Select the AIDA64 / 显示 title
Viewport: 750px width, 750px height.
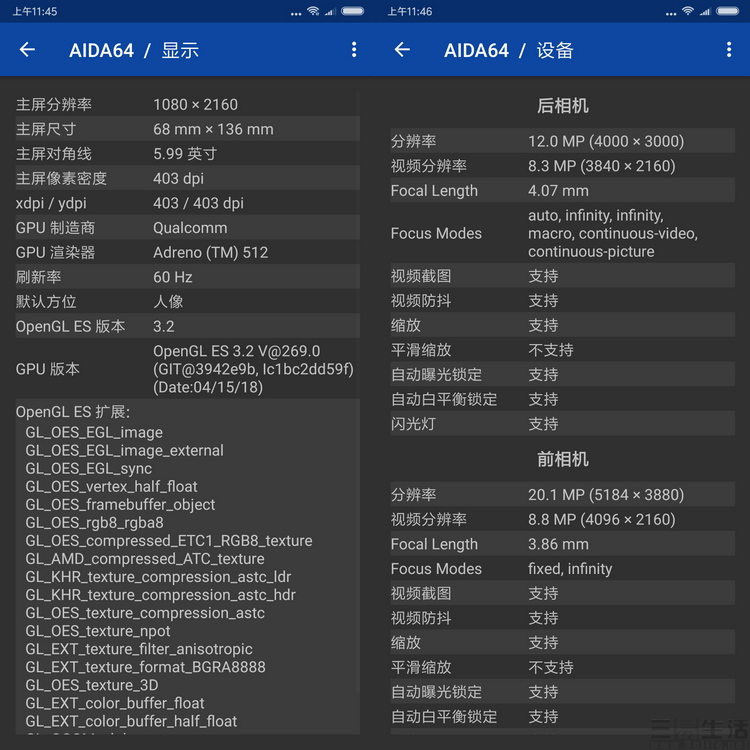[x=134, y=50]
